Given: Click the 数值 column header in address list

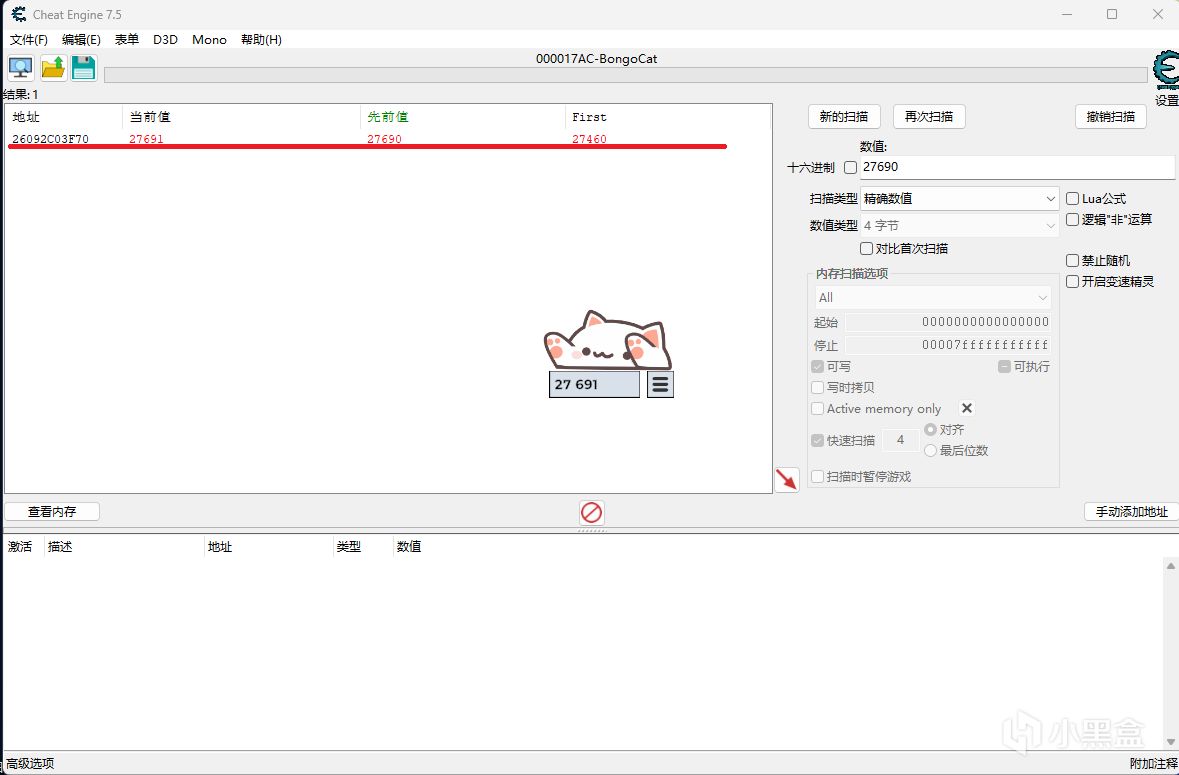Looking at the screenshot, I should point(409,546).
